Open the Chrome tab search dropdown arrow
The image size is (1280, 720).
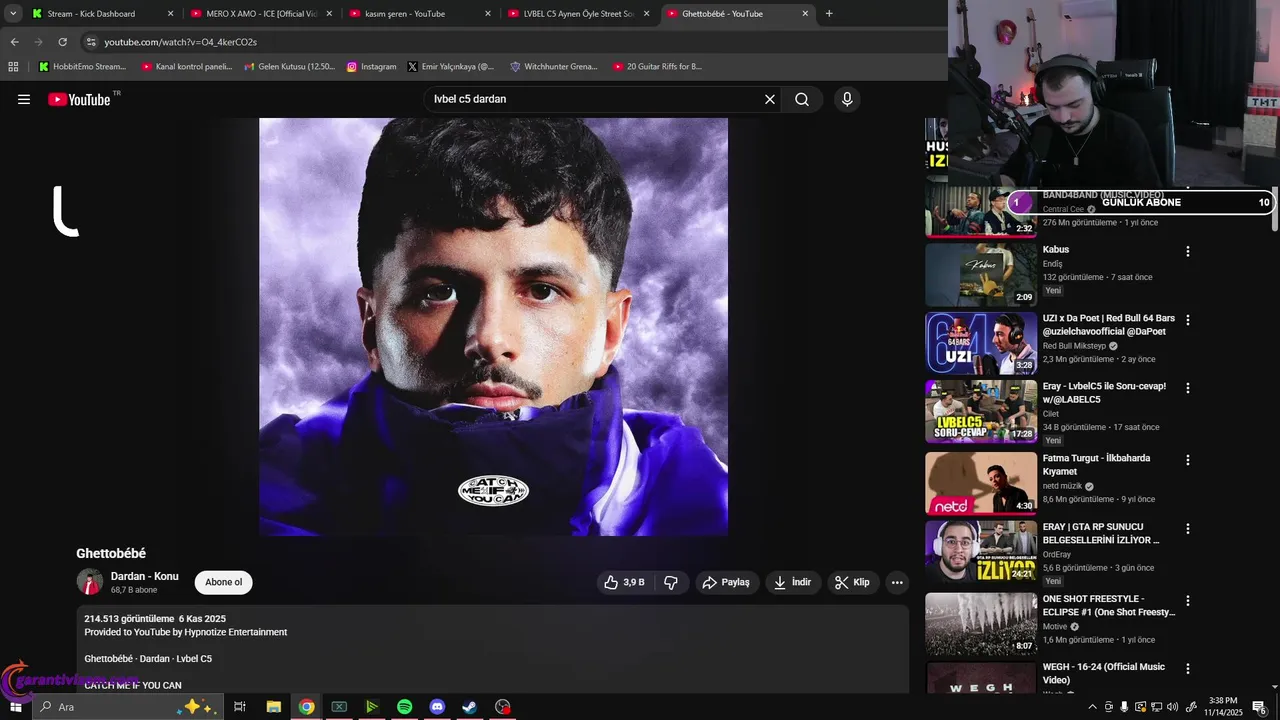tap(13, 14)
